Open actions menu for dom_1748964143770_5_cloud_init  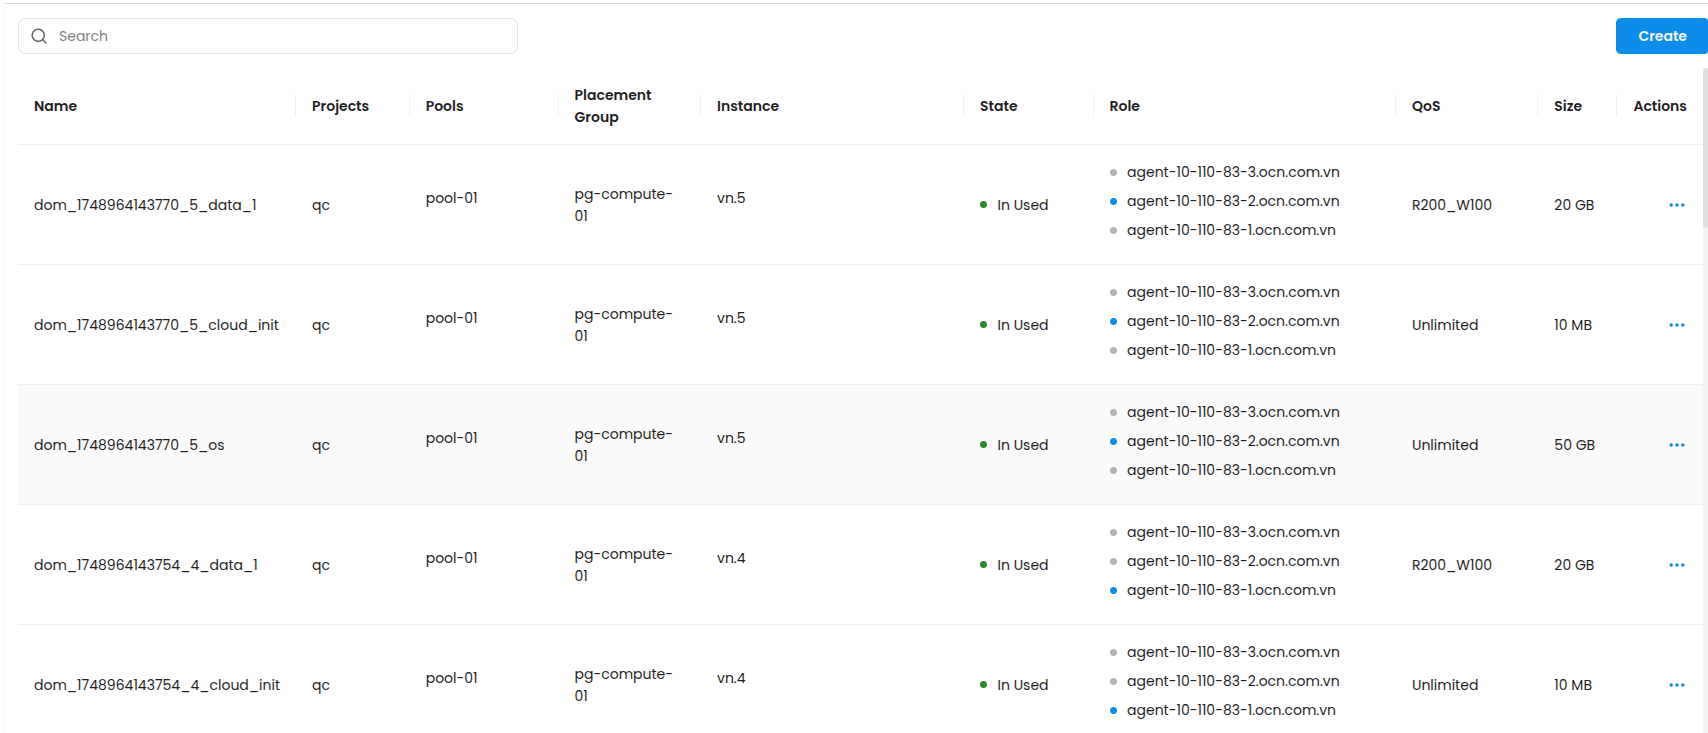(x=1676, y=325)
